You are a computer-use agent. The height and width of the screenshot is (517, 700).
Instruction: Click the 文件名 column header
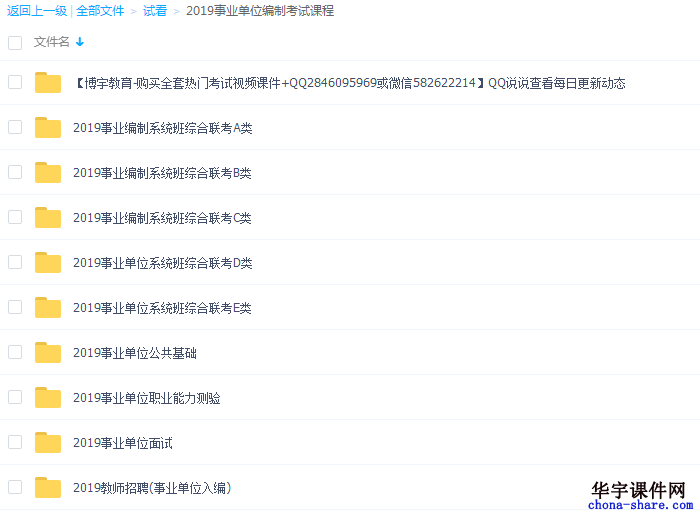click(52, 42)
